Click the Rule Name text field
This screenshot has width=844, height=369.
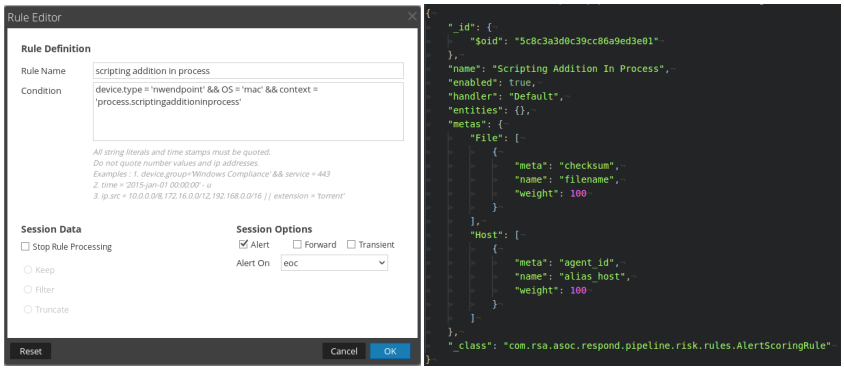pos(248,70)
